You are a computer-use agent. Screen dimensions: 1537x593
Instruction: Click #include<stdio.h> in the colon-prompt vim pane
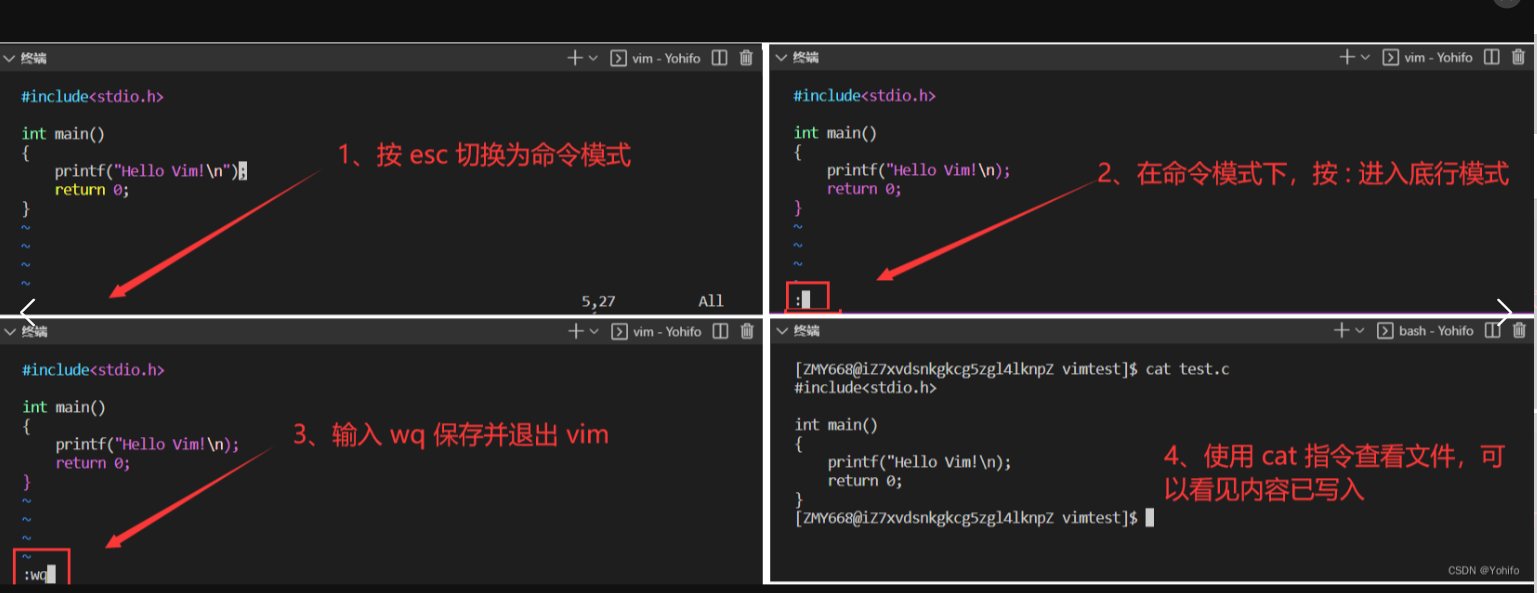click(x=865, y=96)
